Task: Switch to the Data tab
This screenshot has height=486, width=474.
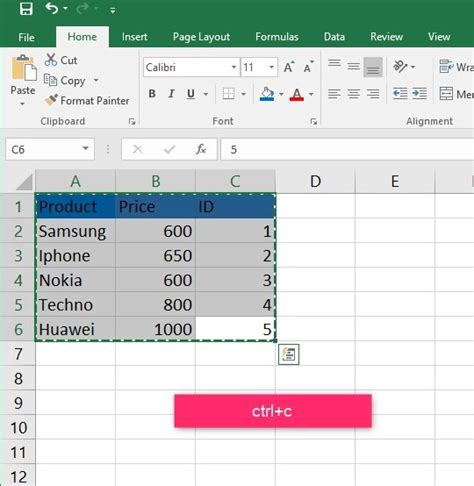Action: point(334,37)
